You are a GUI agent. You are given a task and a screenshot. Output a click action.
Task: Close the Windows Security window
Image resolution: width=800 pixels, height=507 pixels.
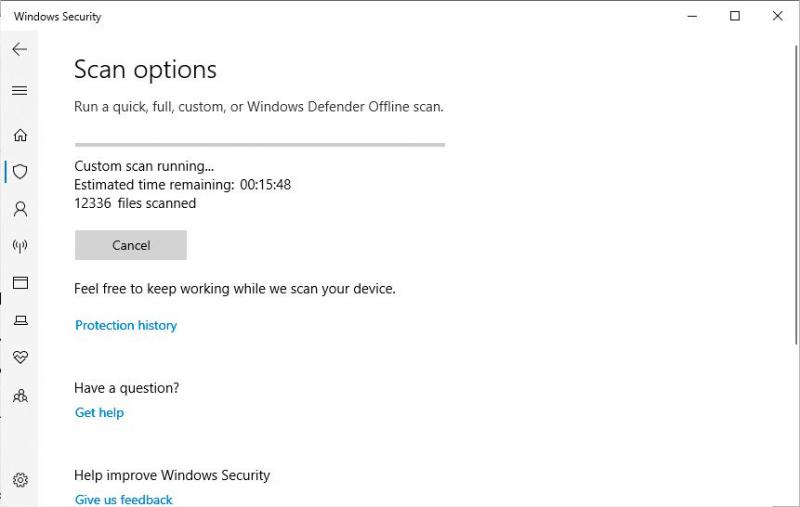coord(778,16)
